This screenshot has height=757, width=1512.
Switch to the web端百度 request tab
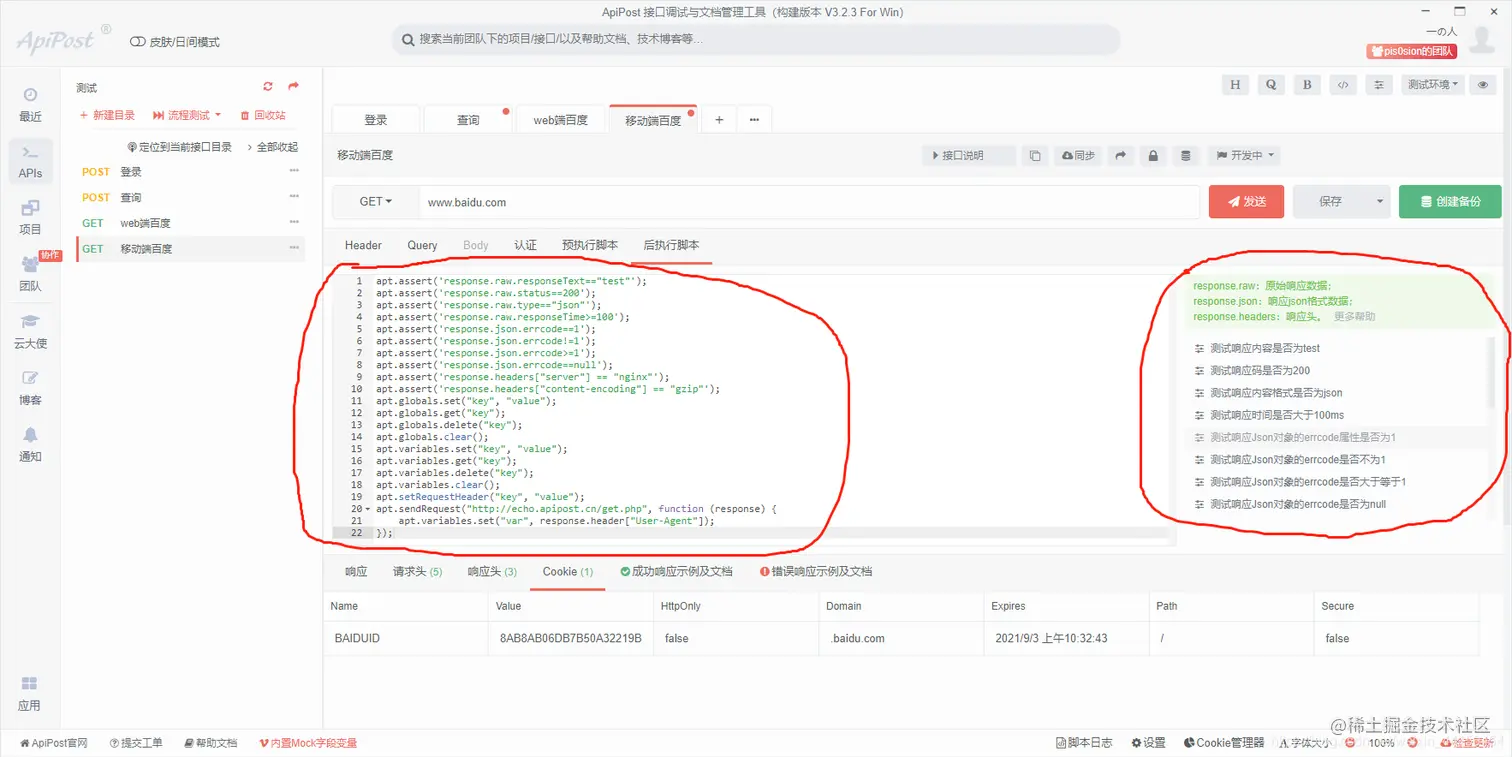pos(561,120)
